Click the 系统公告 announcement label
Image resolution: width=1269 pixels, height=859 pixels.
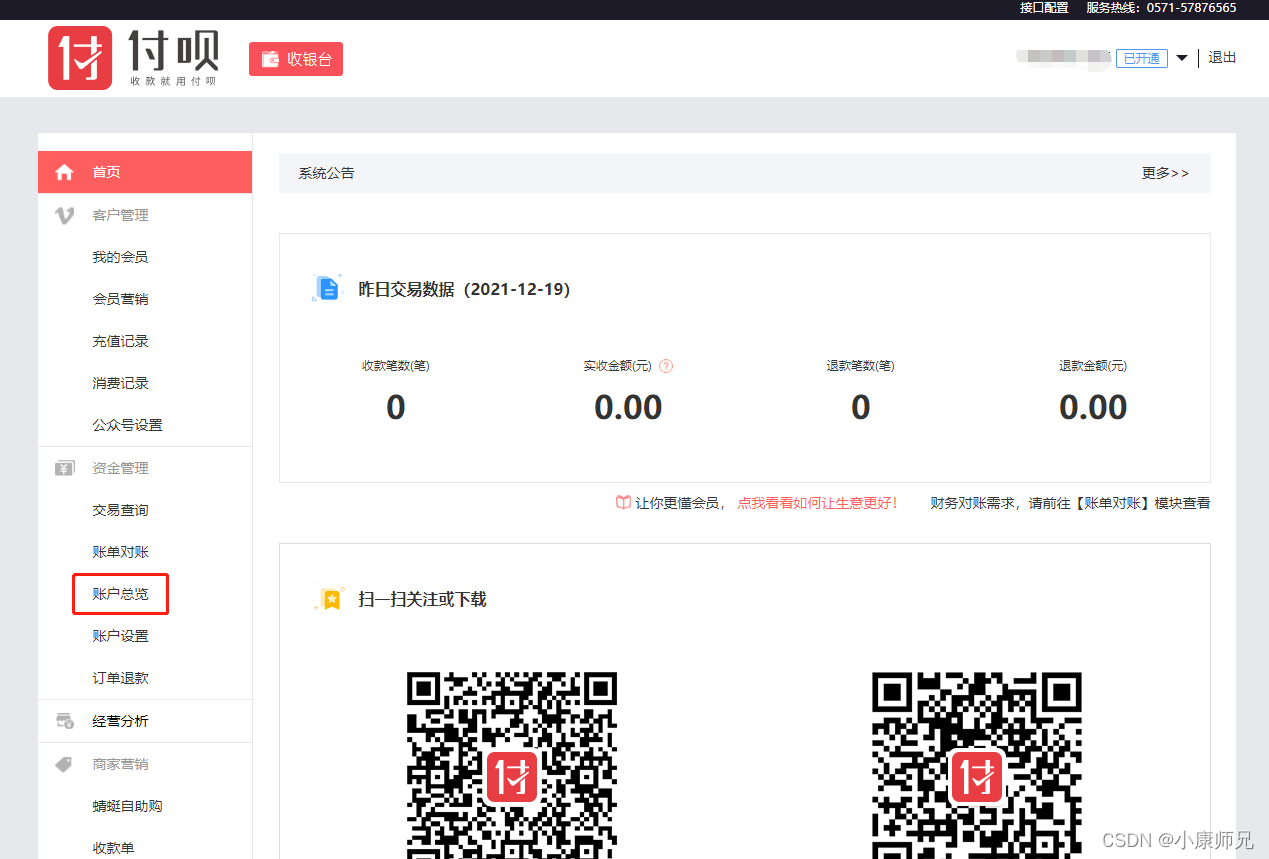(x=326, y=173)
